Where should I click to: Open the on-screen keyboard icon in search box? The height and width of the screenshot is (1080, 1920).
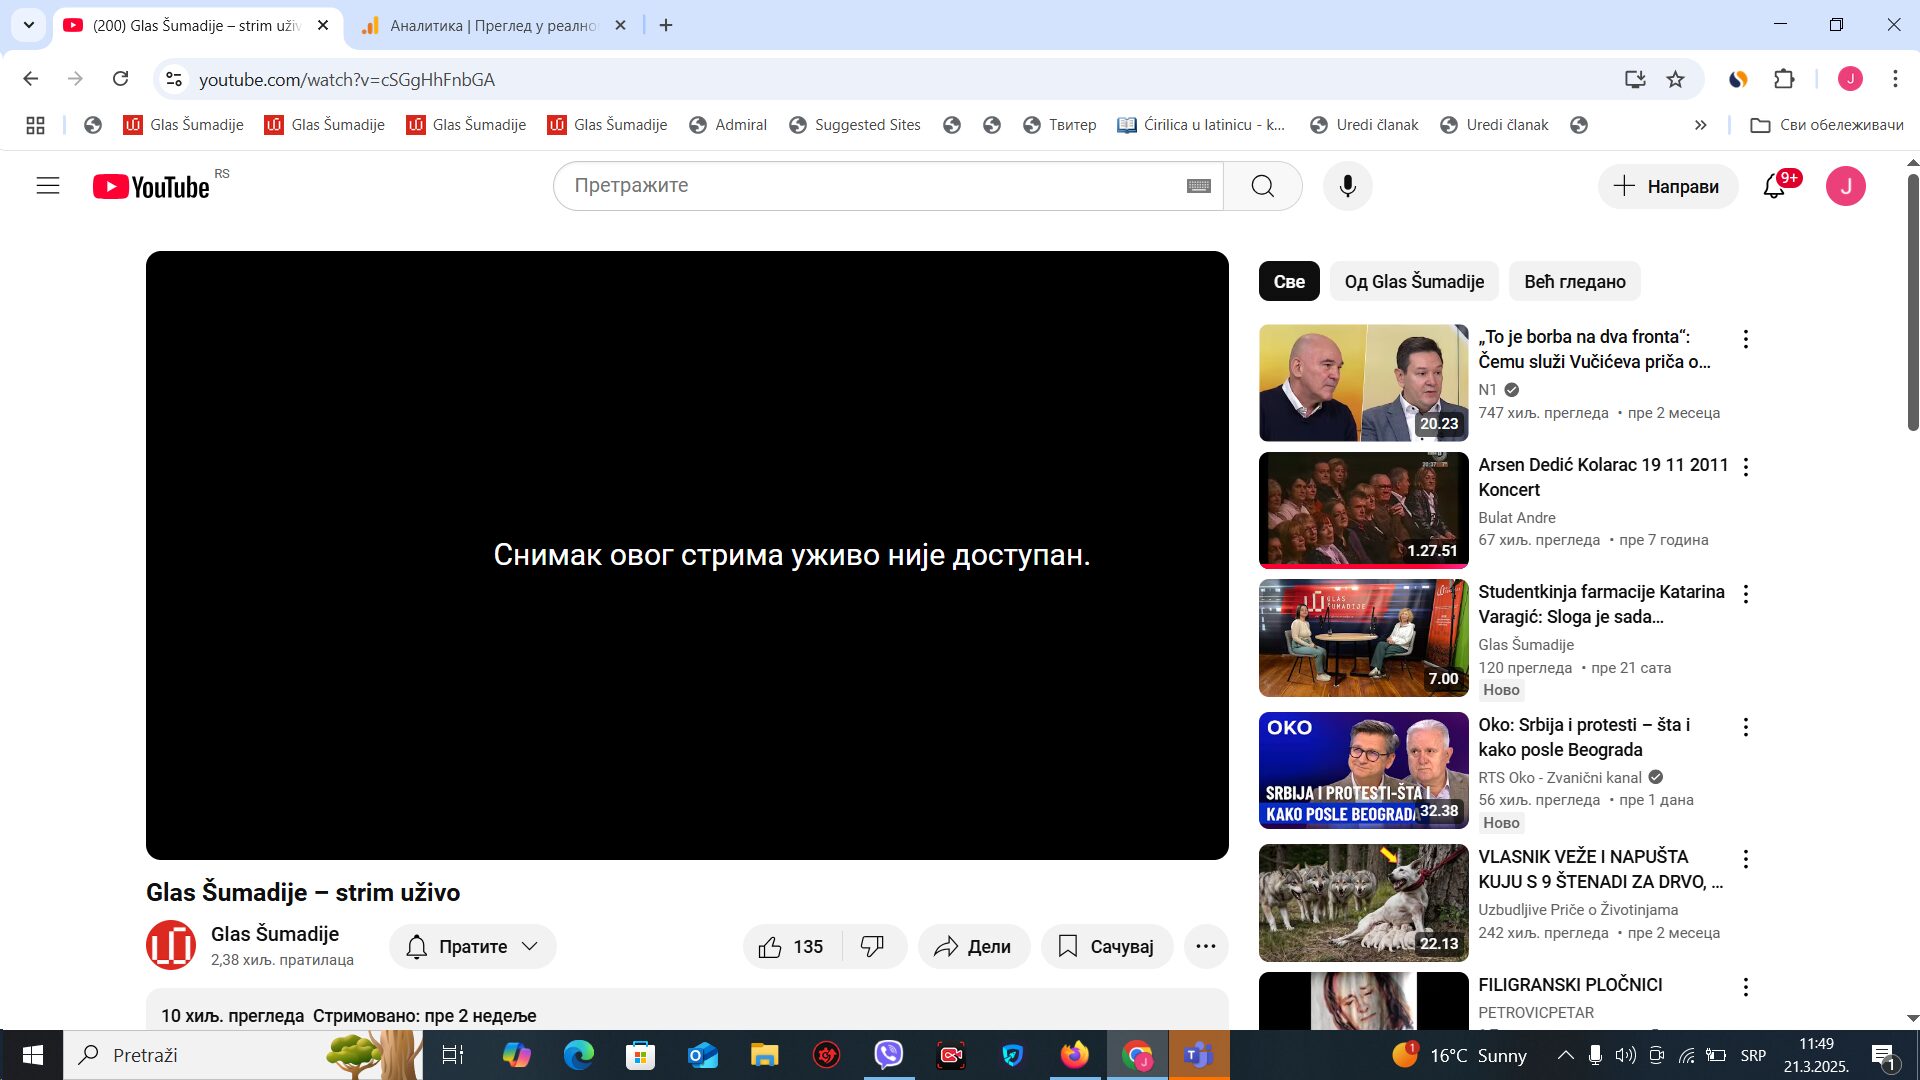(1198, 186)
